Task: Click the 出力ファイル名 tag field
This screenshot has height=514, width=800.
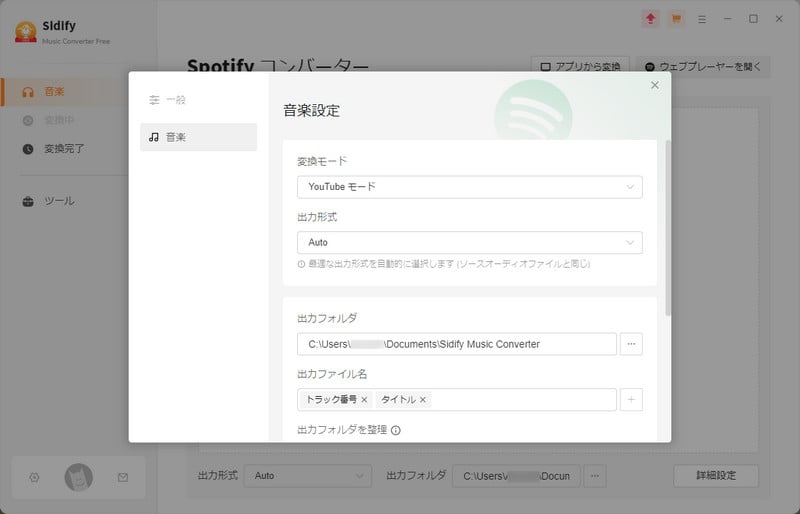Action: (457, 400)
